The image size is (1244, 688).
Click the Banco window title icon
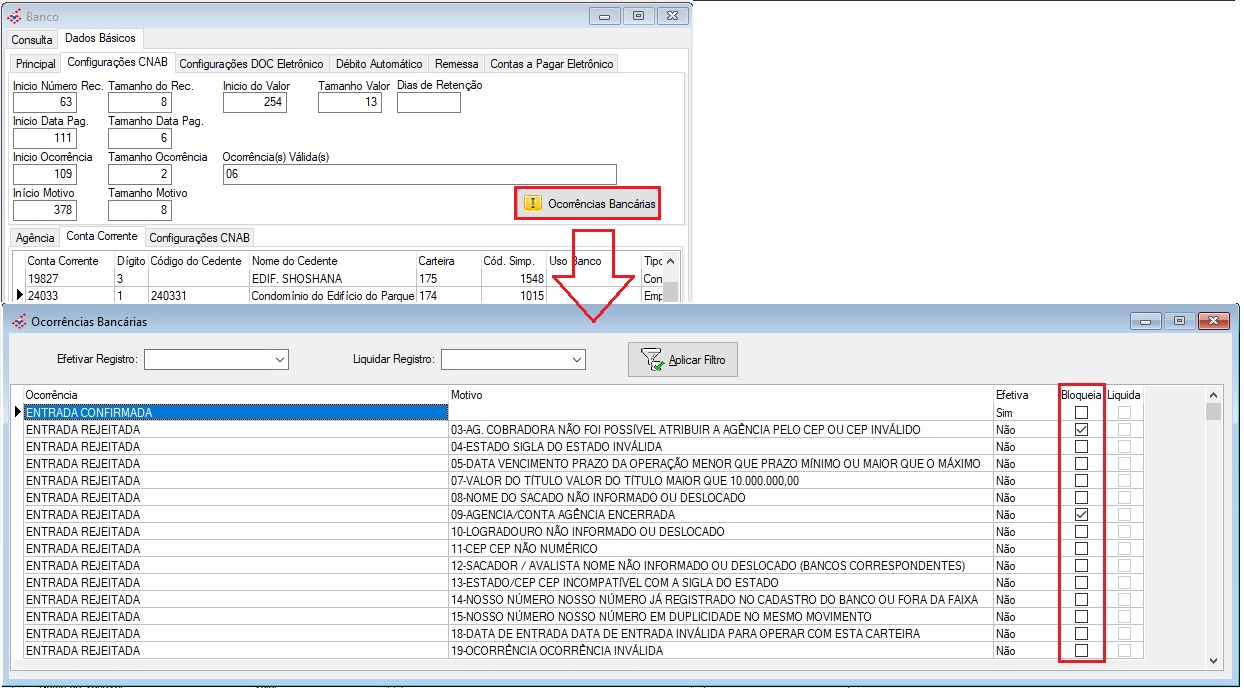tap(14, 16)
